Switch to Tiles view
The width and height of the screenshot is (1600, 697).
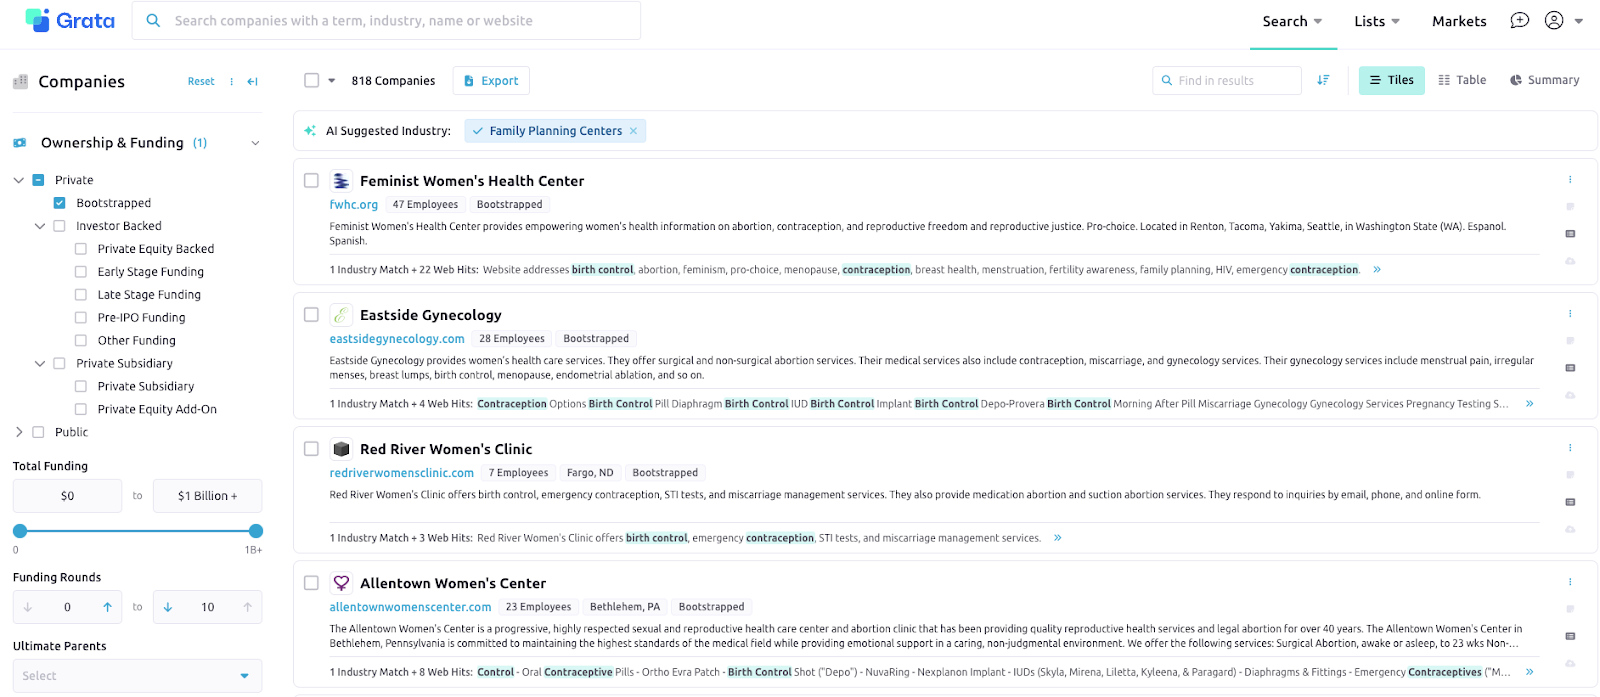pos(1392,80)
